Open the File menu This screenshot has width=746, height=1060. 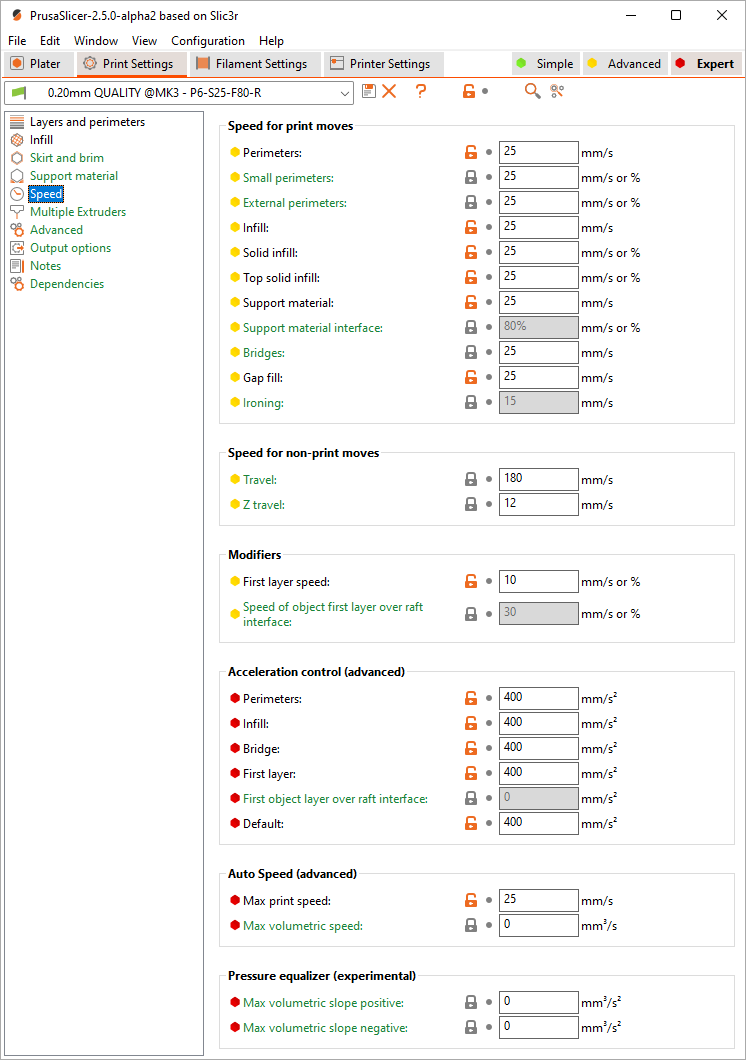[x=17, y=41]
